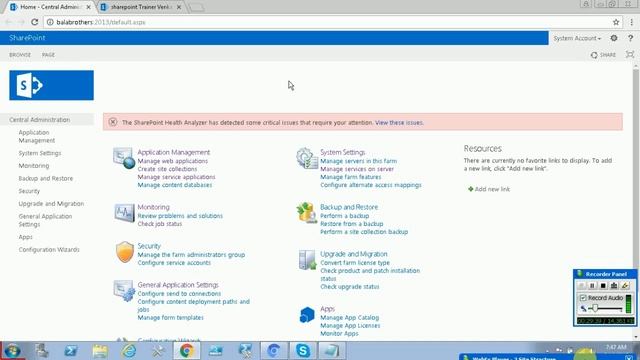Click the Monitoring section icon
The width and height of the screenshot is (640, 360).
124,213
